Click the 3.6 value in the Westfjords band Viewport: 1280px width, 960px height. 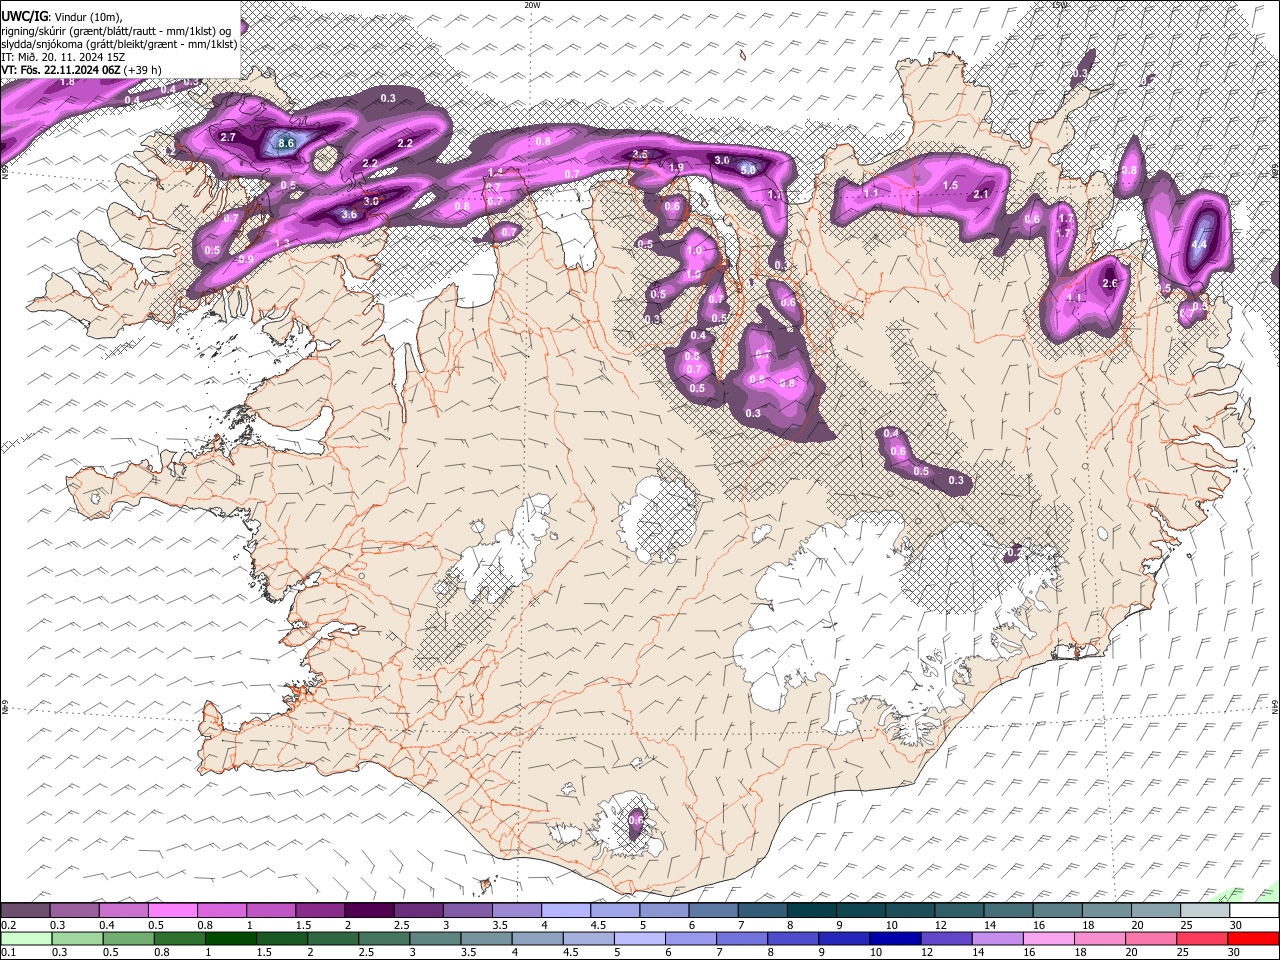click(x=349, y=215)
